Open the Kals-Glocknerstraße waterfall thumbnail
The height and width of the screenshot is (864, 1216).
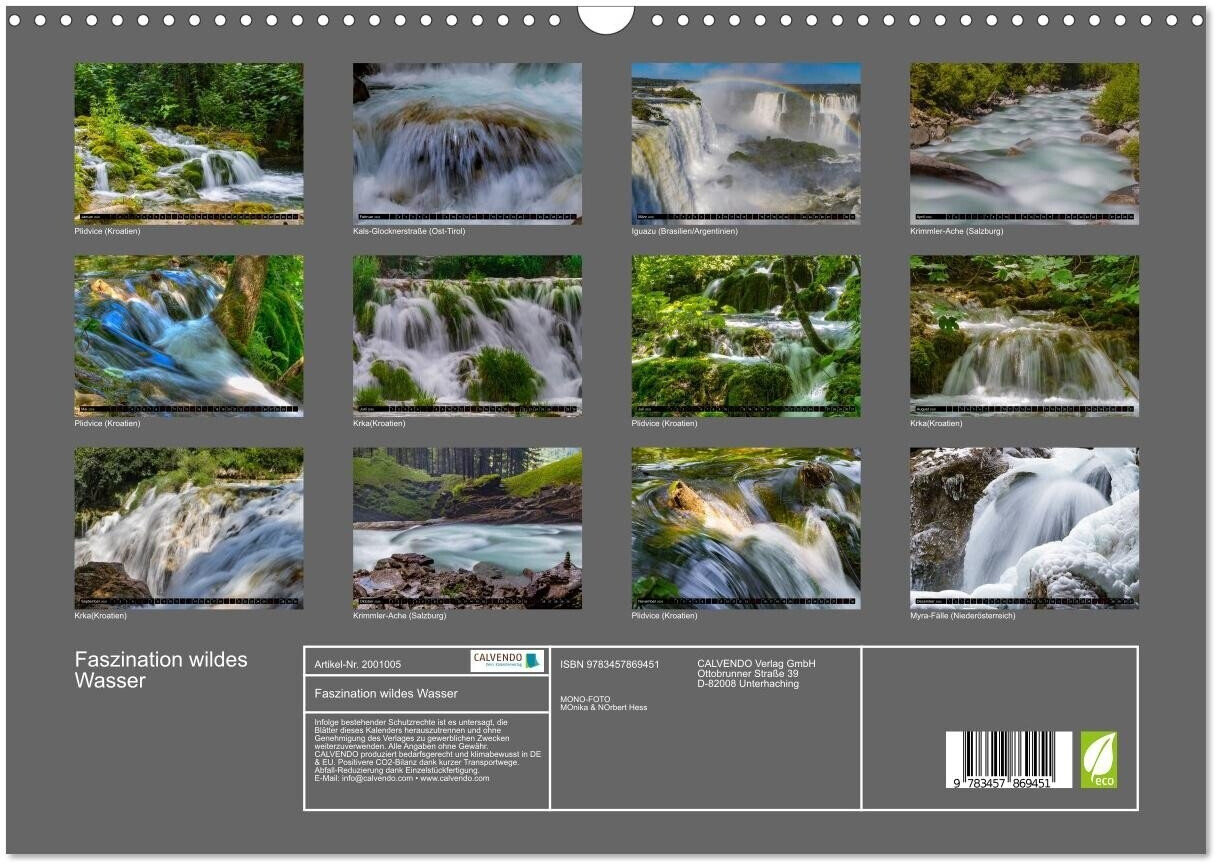click(467, 143)
